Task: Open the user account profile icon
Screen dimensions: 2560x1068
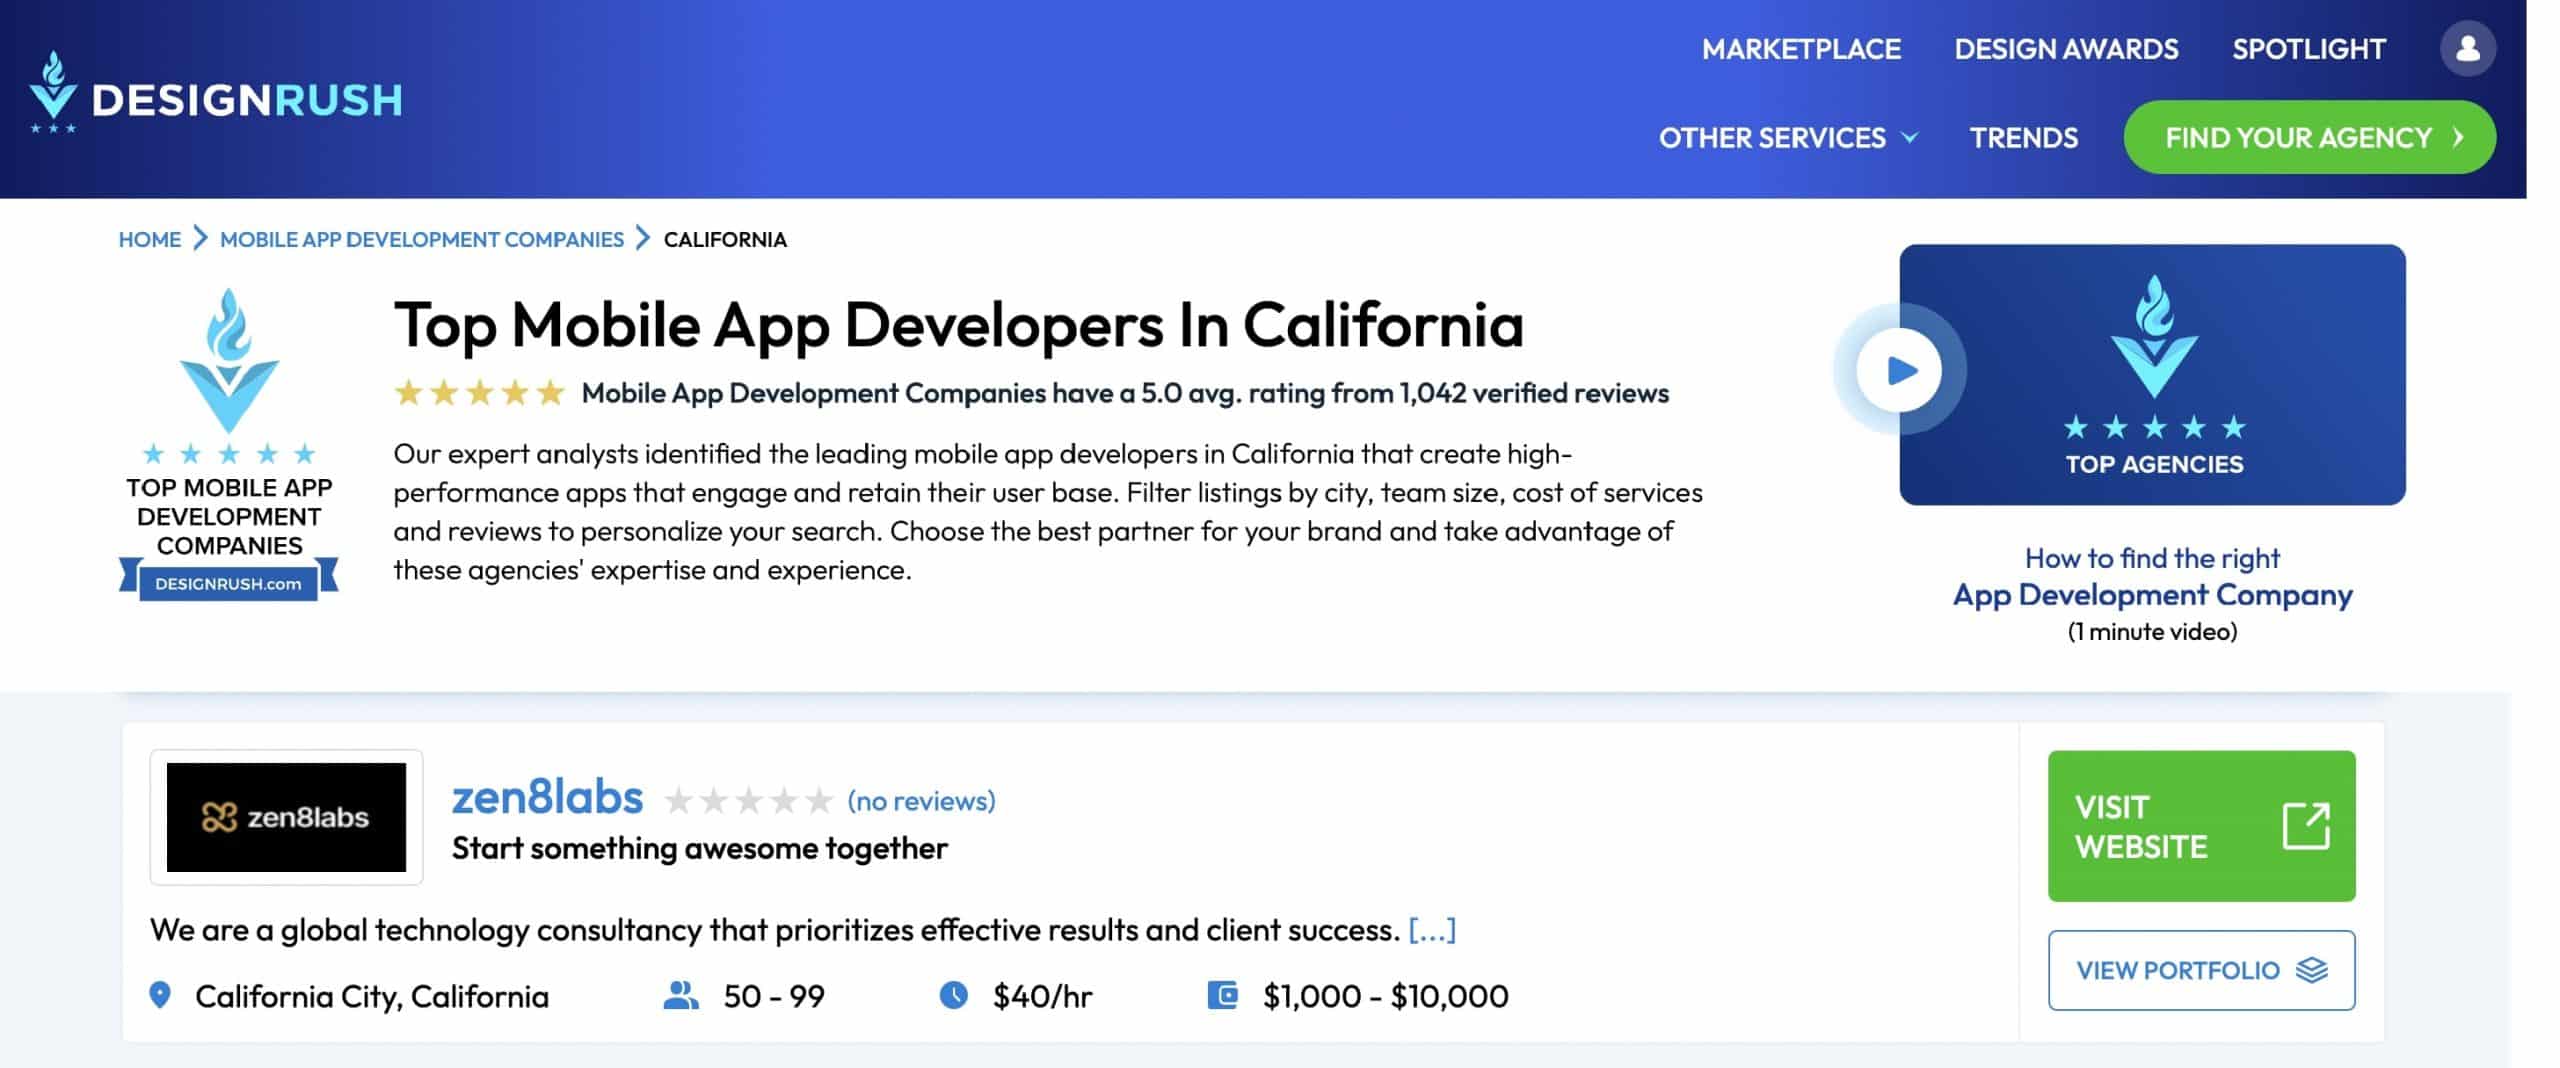Action: click(x=2467, y=48)
